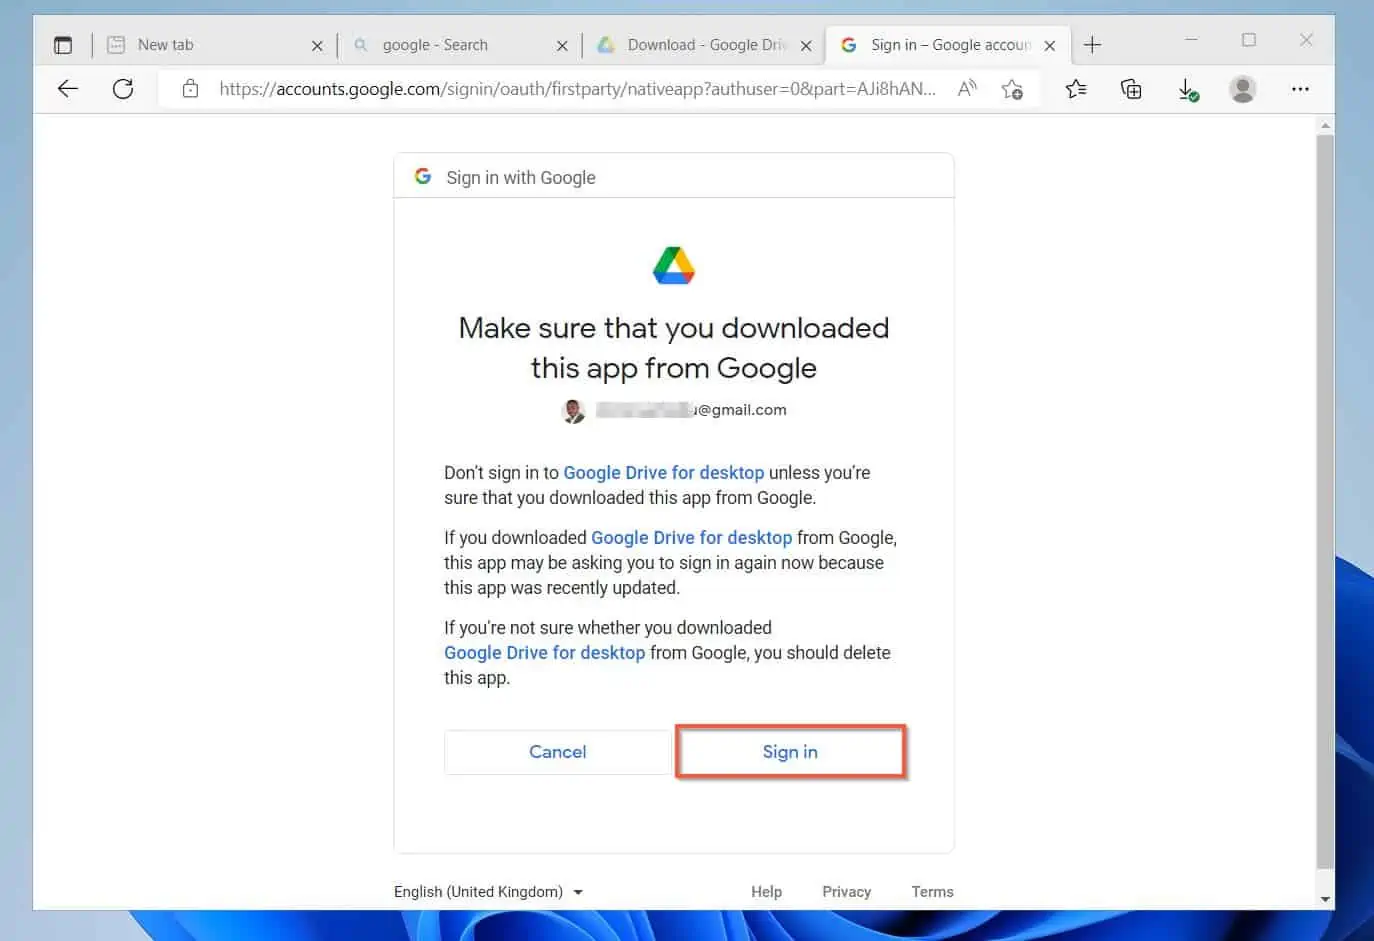
Task: Open the Favorites list icon
Action: (x=1076, y=89)
